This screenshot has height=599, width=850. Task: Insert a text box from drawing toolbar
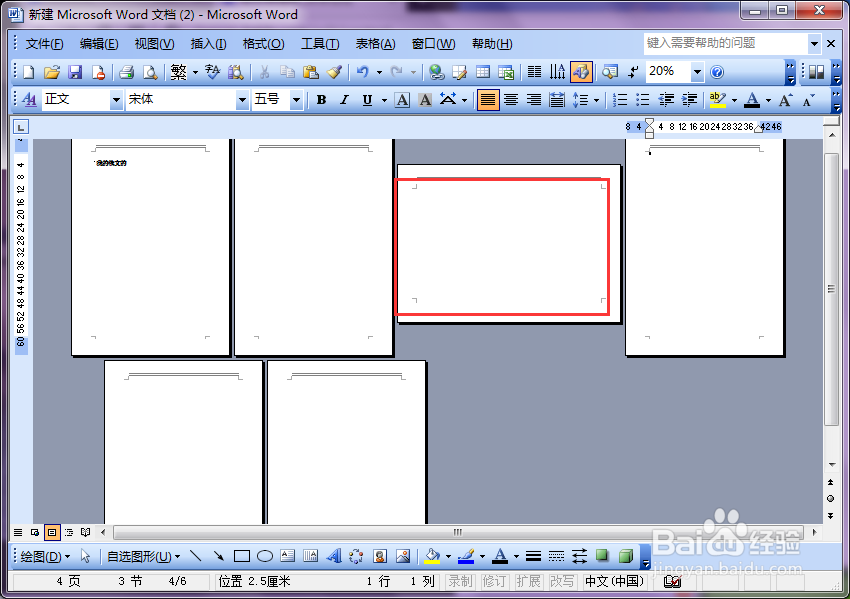point(288,556)
